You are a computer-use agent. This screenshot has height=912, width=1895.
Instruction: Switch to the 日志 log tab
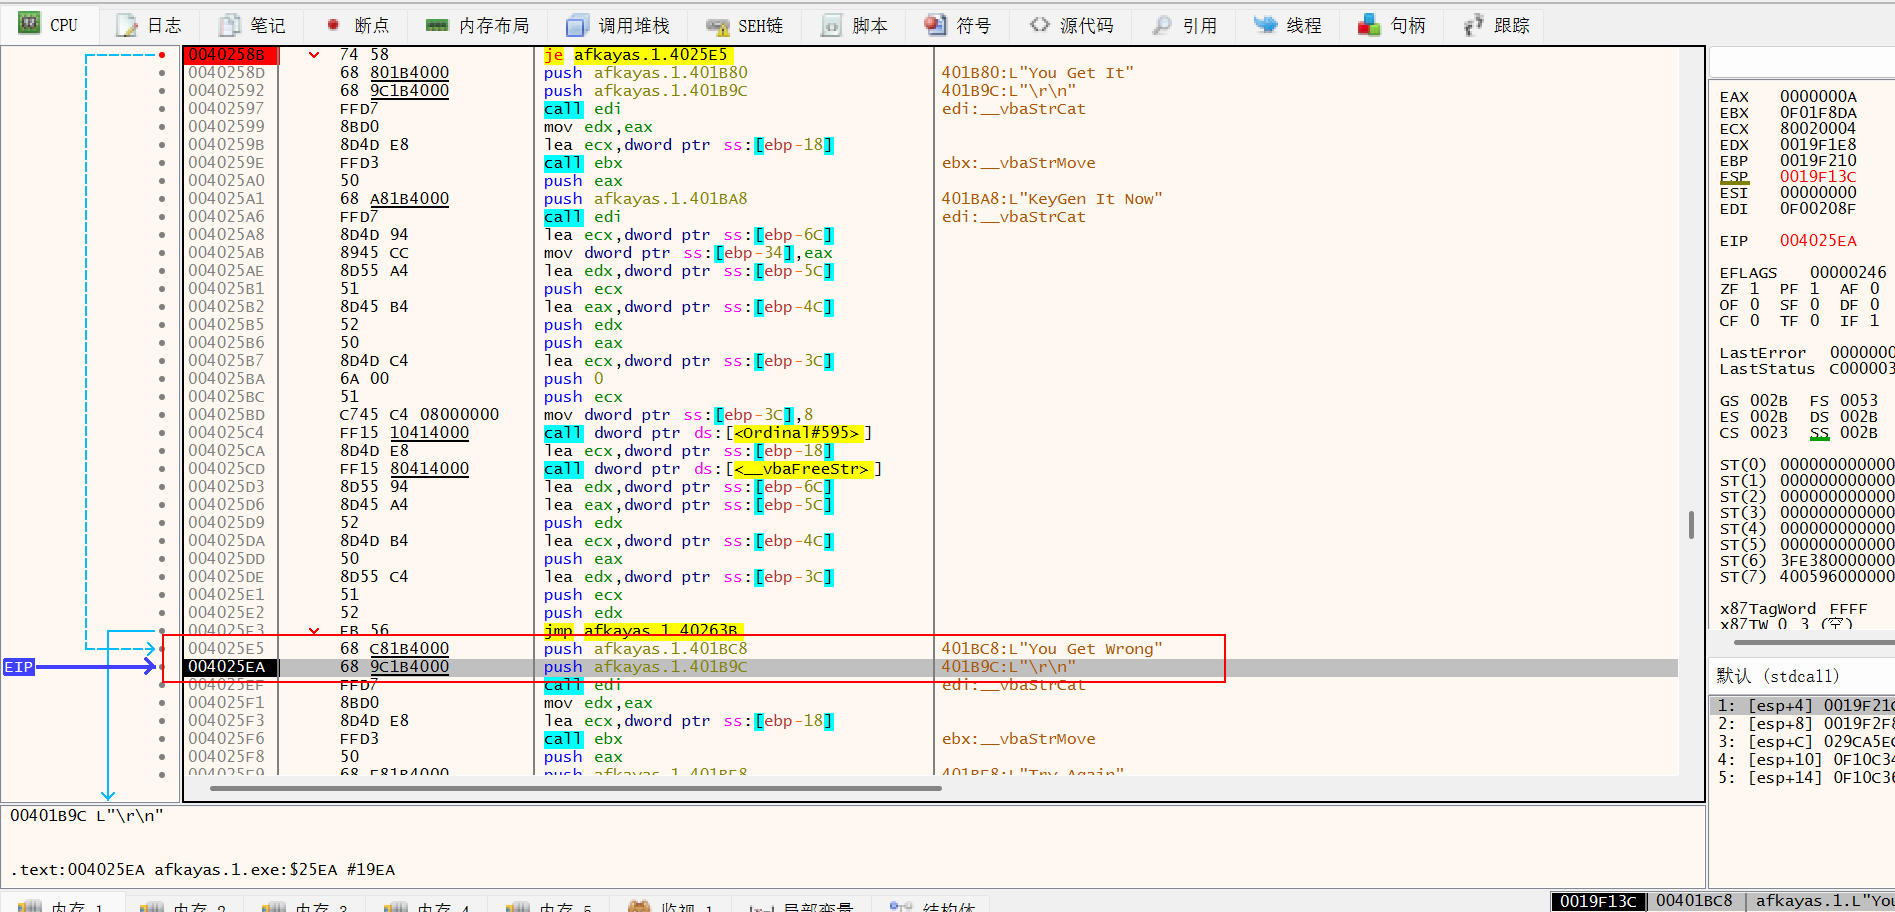[148, 25]
